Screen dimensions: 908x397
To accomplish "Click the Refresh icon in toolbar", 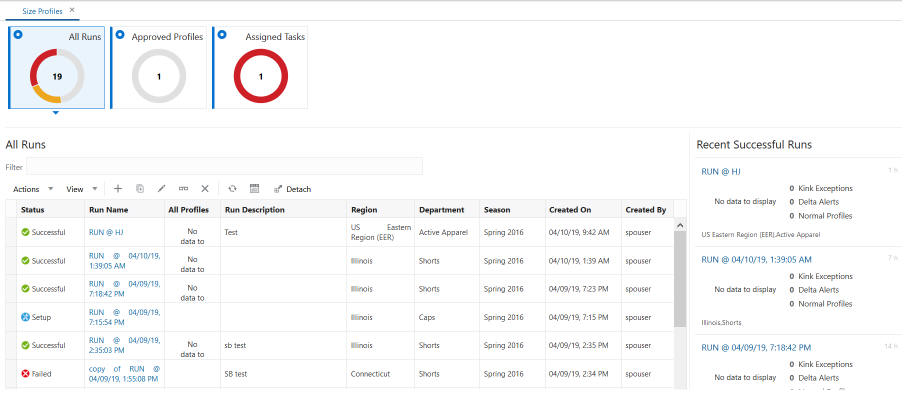I will click(232, 189).
